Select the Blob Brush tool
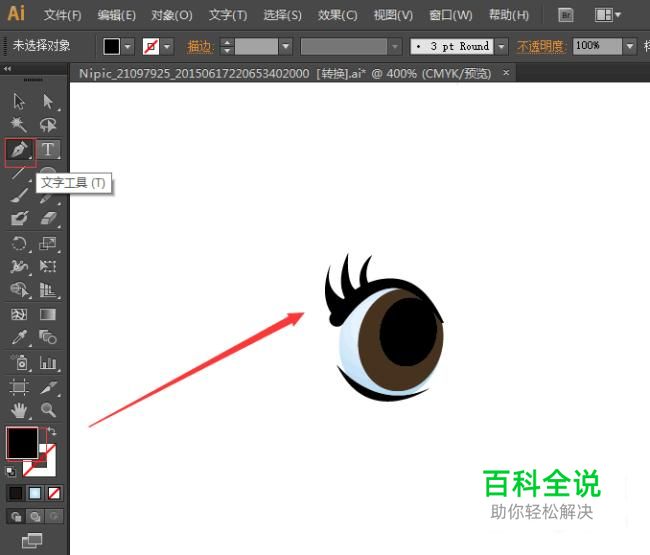 [x=19, y=218]
